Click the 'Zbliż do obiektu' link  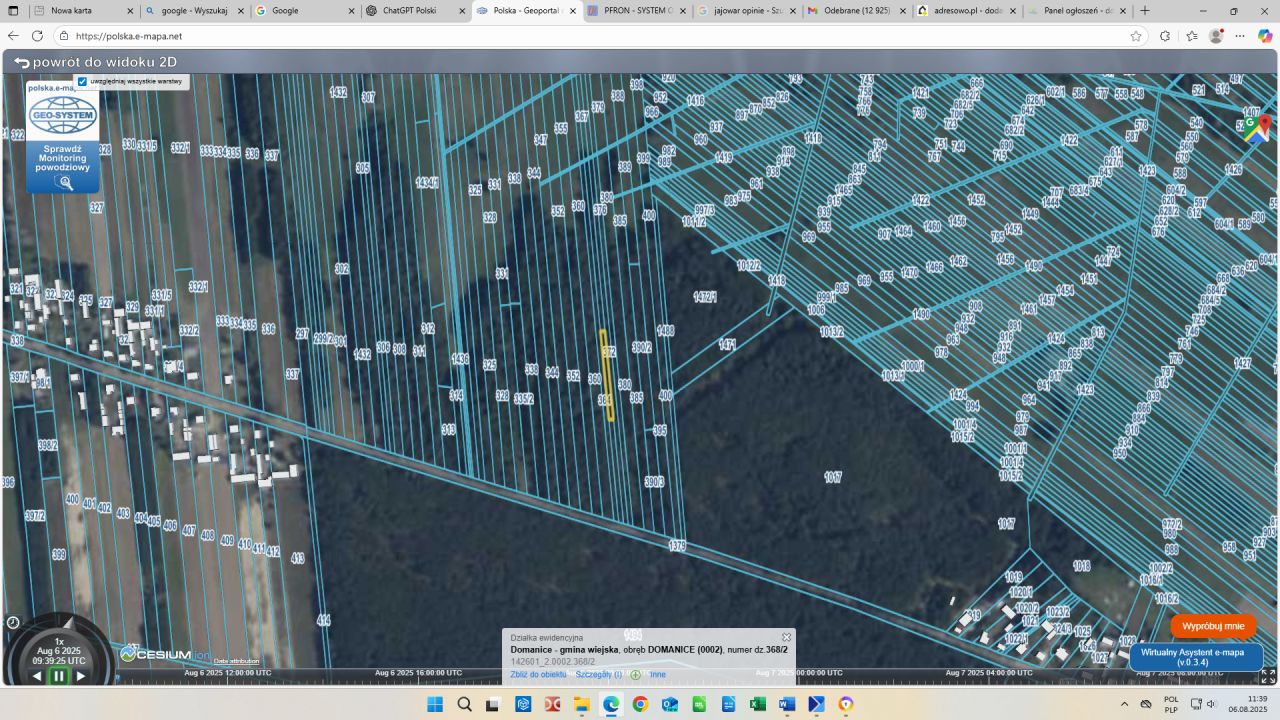pyautogui.click(x=538, y=675)
